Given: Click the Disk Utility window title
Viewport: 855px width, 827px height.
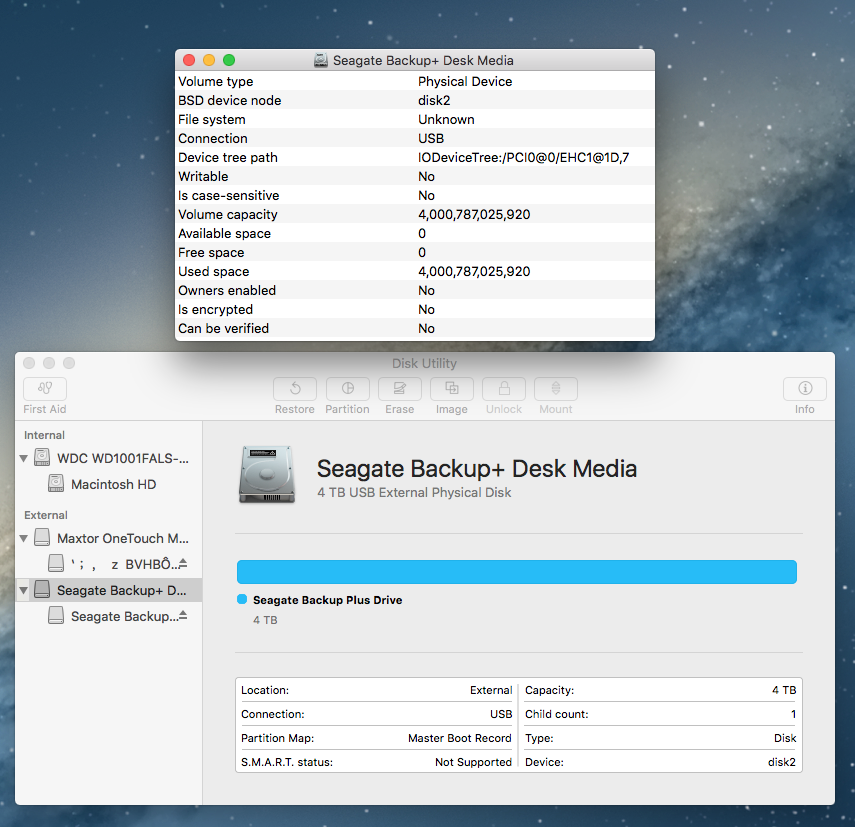Looking at the screenshot, I should (x=424, y=363).
